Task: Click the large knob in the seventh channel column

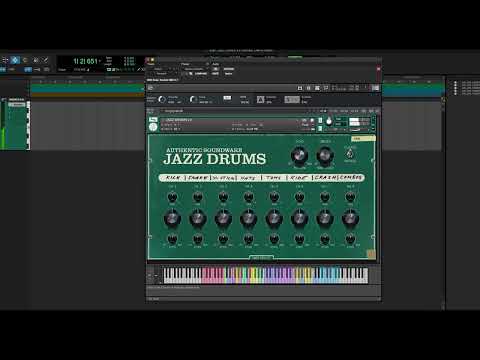Action: [x=325, y=219]
